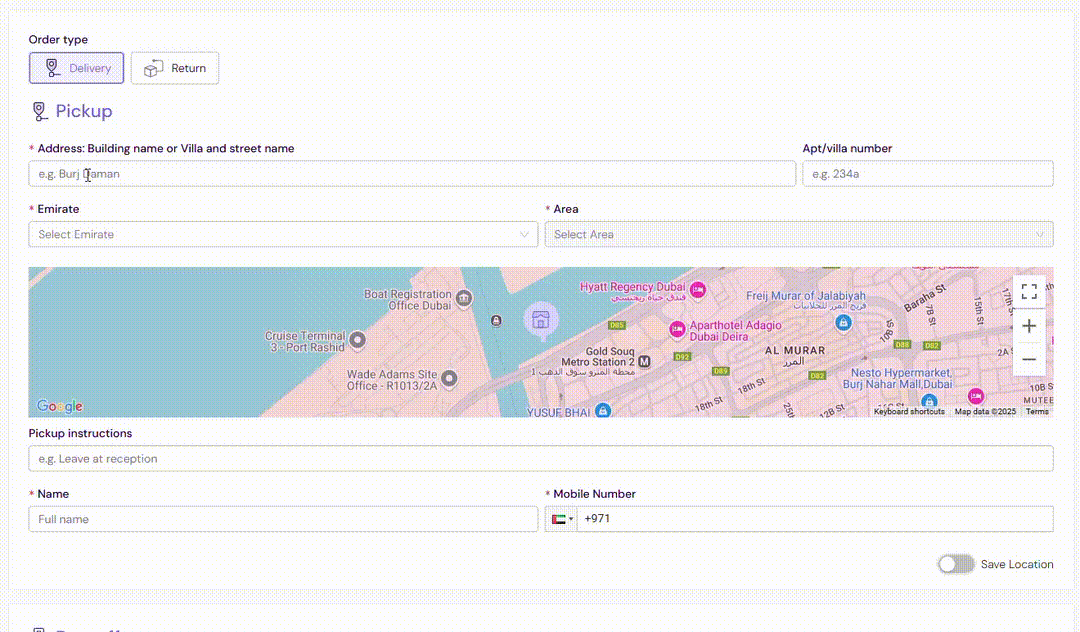This screenshot has width=1080, height=632.
Task: Click the Full name input field
Action: (x=283, y=519)
